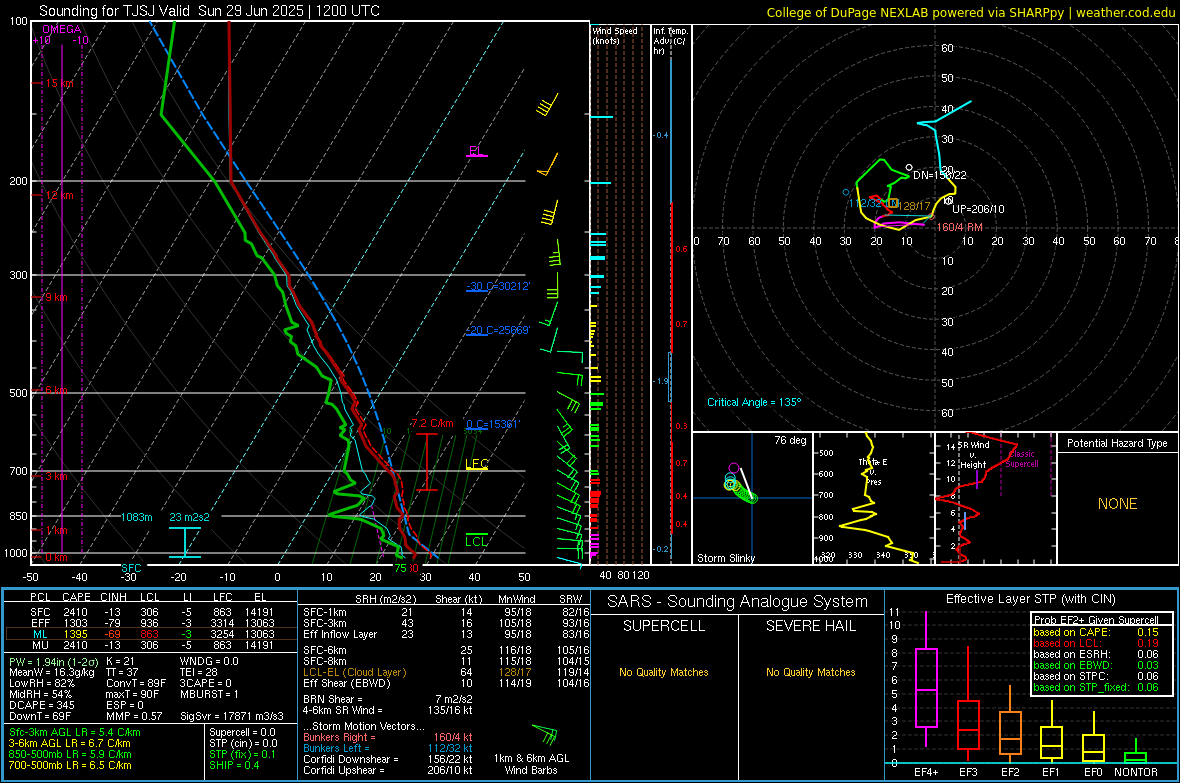The width and height of the screenshot is (1180, 783).
Task: Click the UP=206/10 hodograph label
Action: coord(978,209)
